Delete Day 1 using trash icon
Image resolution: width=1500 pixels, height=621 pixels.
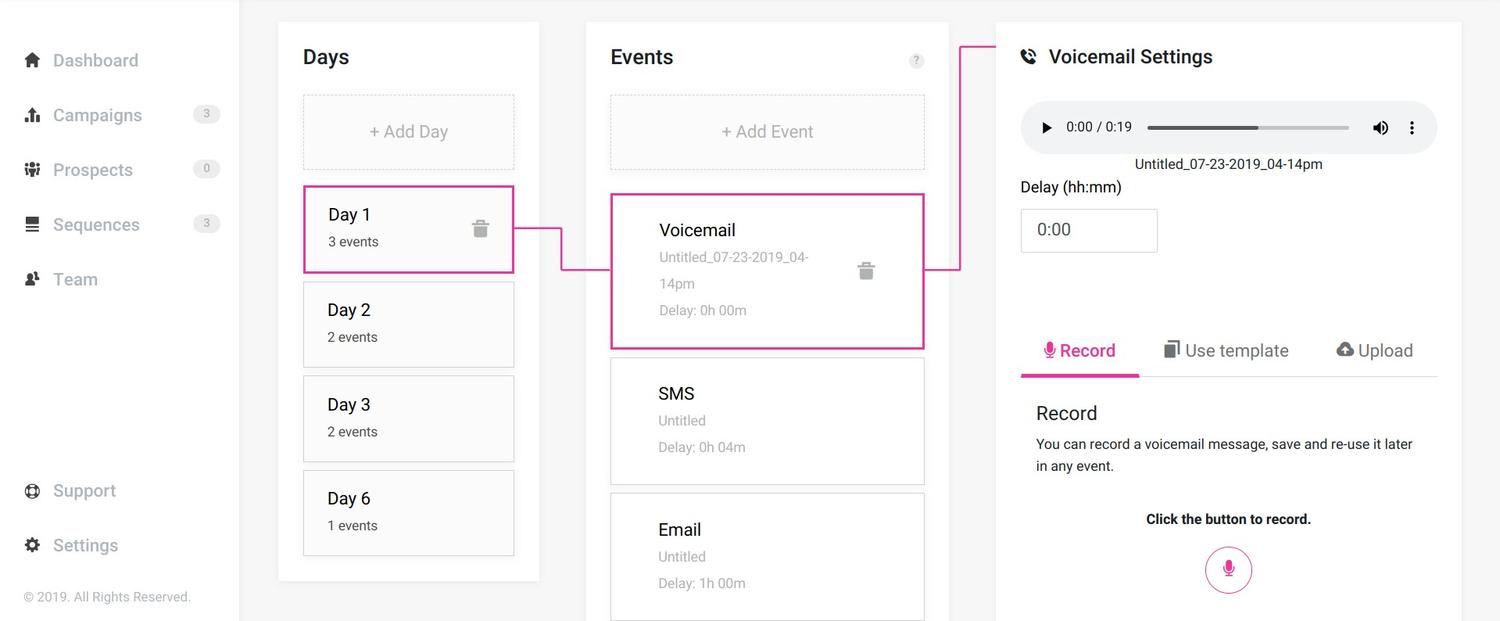[x=480, y=229]
